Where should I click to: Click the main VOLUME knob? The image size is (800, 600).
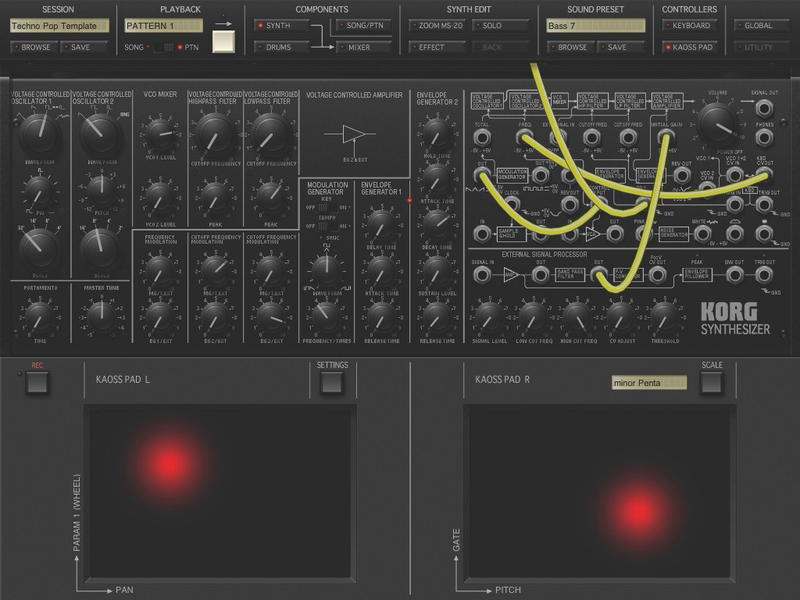(x=717, y=124)
